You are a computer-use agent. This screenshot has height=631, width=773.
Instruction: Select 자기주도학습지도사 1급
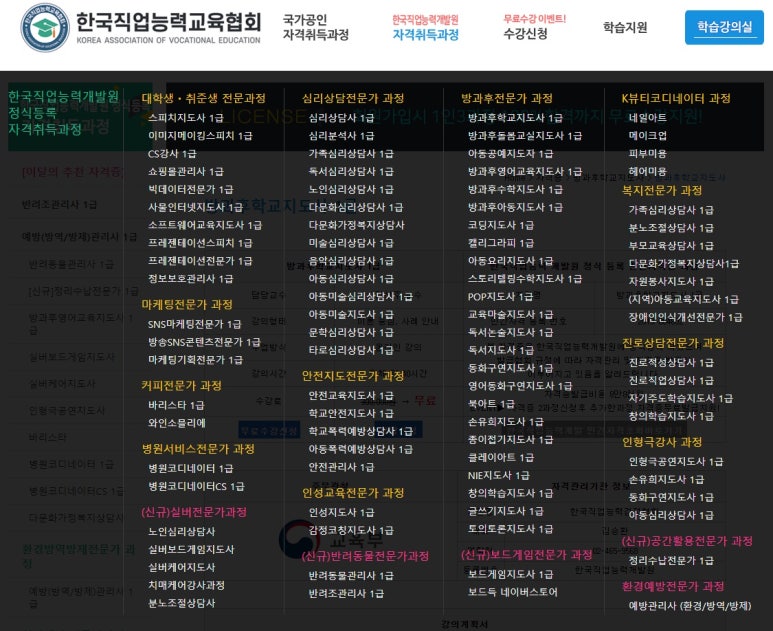pos(680,398)
